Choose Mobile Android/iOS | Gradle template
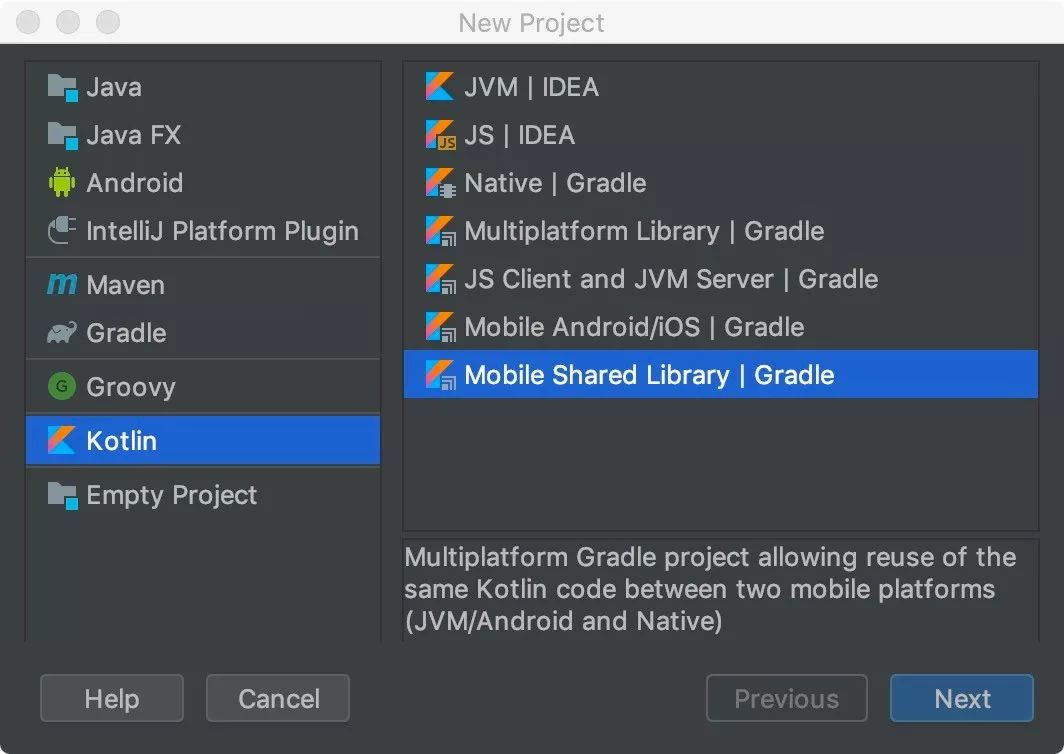1064x754 pixels. [x=721, y=327]
